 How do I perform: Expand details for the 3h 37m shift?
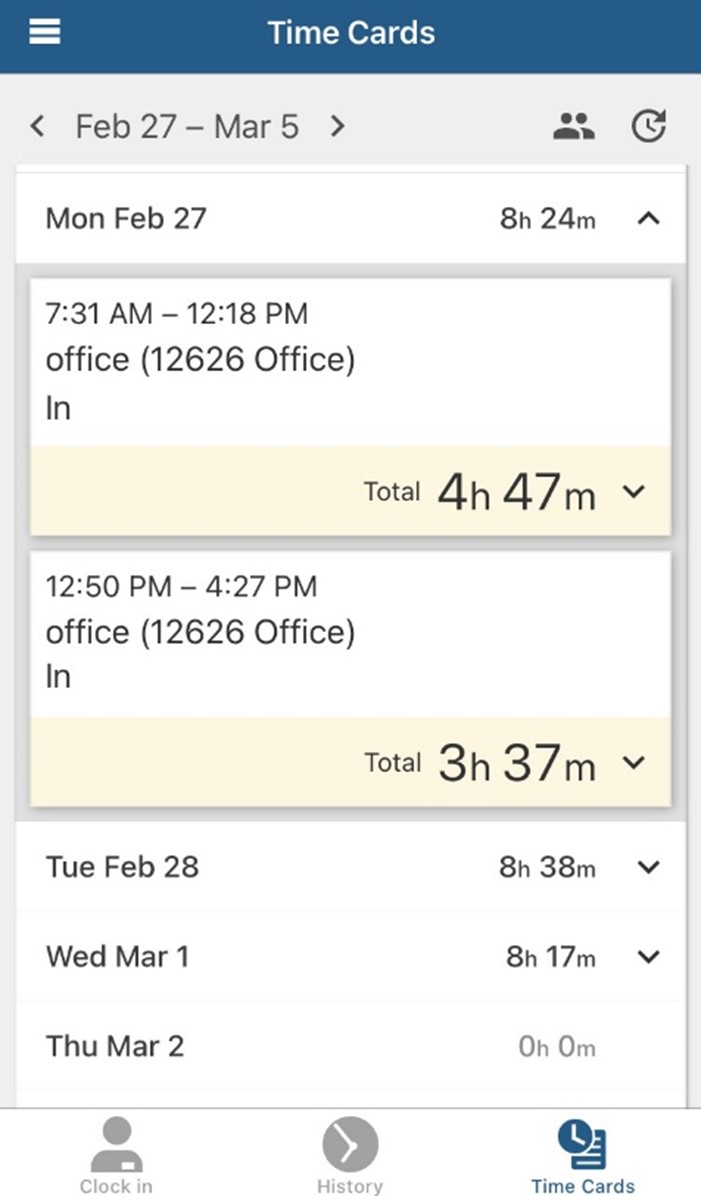(634, 763)
